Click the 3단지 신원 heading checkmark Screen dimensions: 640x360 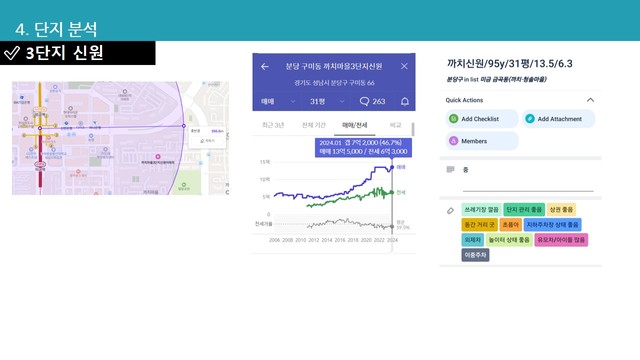pyautogui.click(x=11, y=53)
